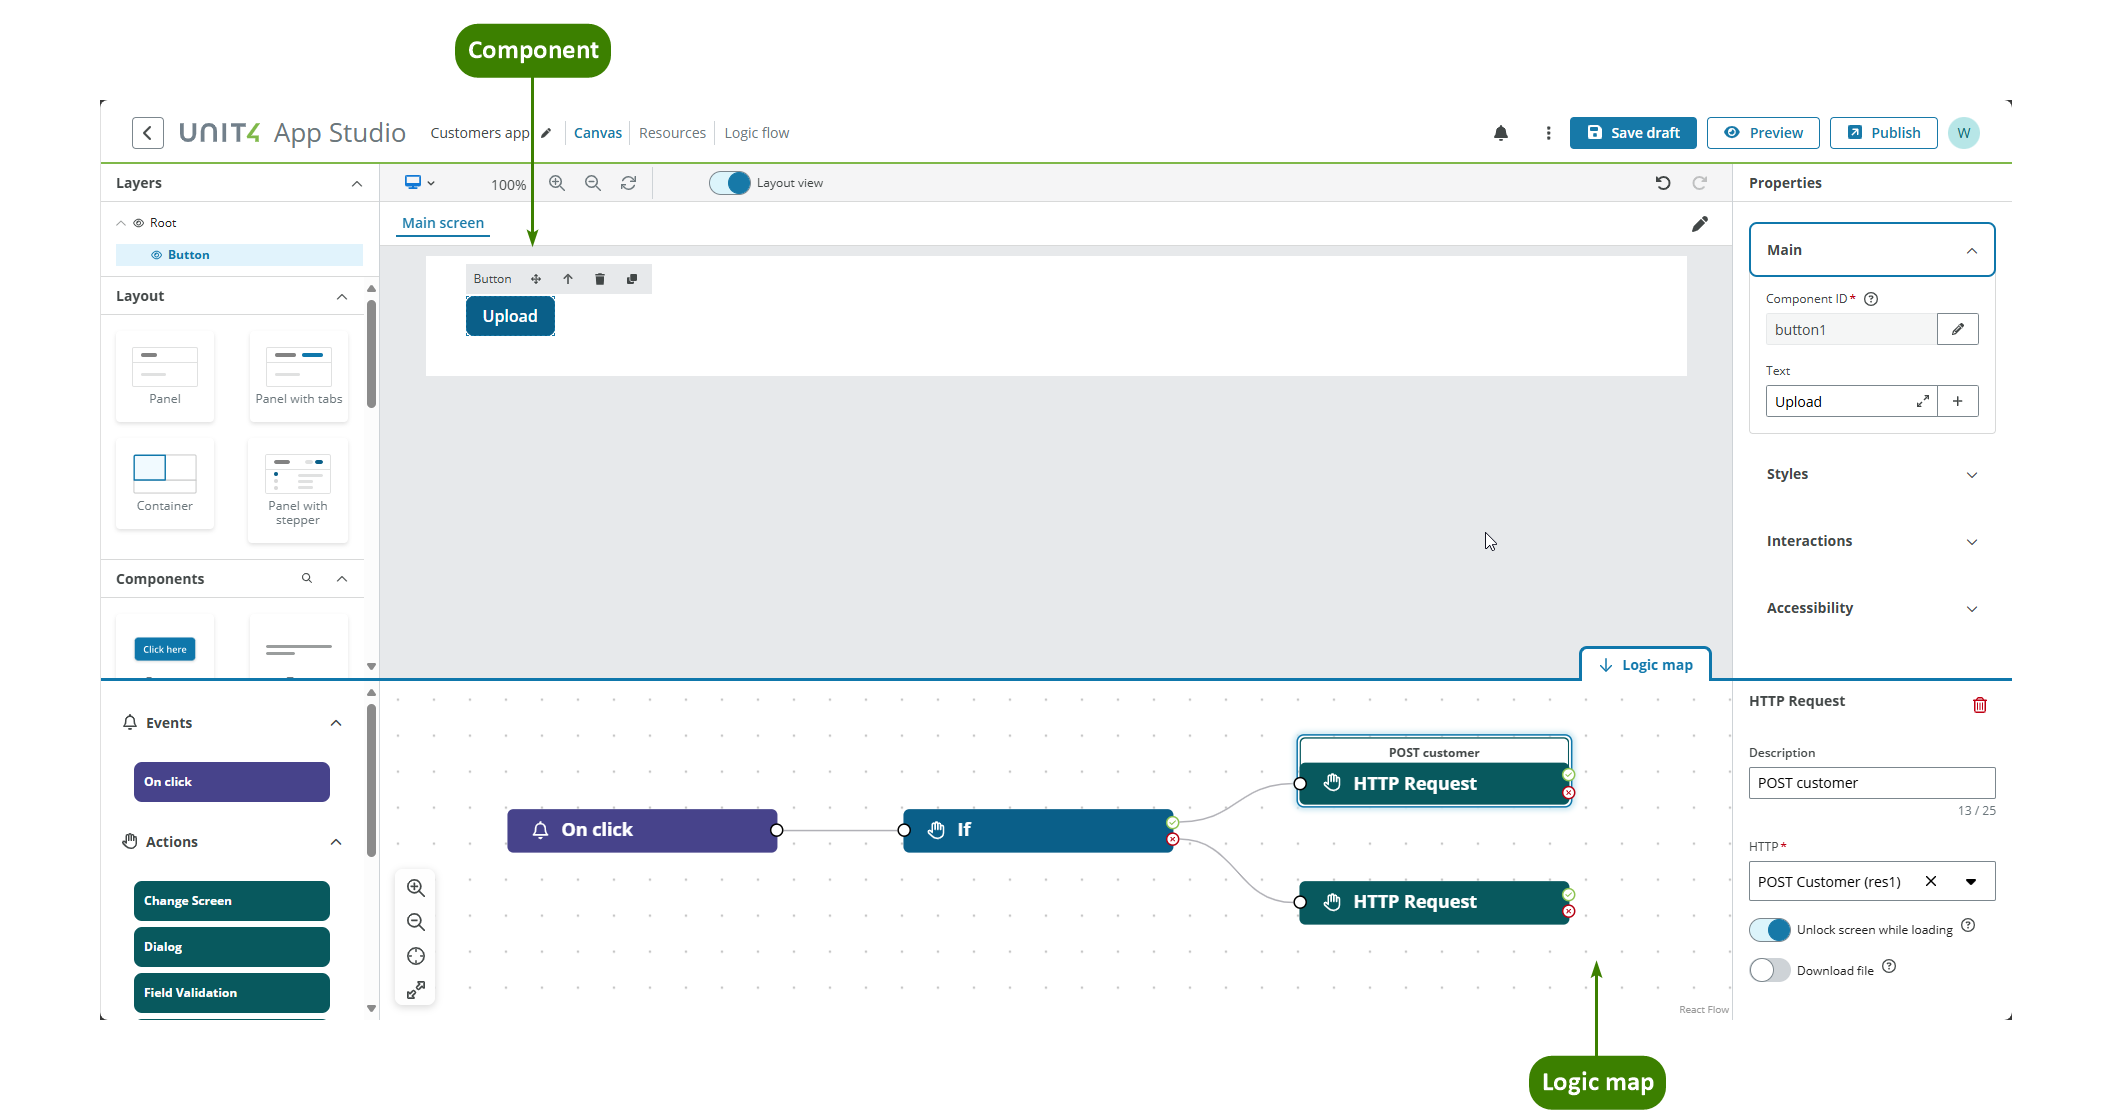Click the zoom in icon on the canvas toolbar
The image size is (2112, 1120).
coord(557,183)
